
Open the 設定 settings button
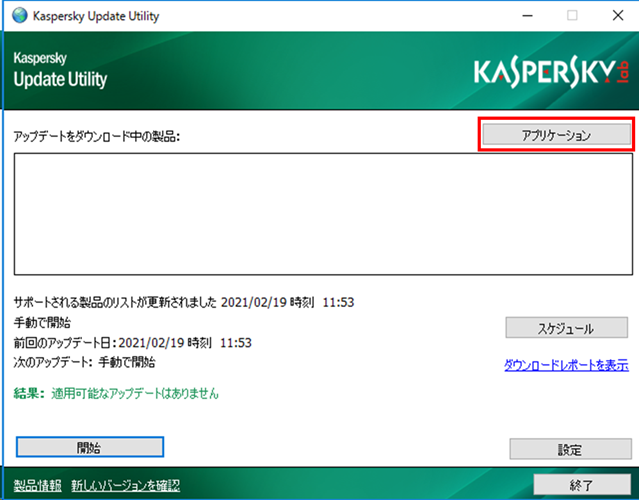[570, 449]
